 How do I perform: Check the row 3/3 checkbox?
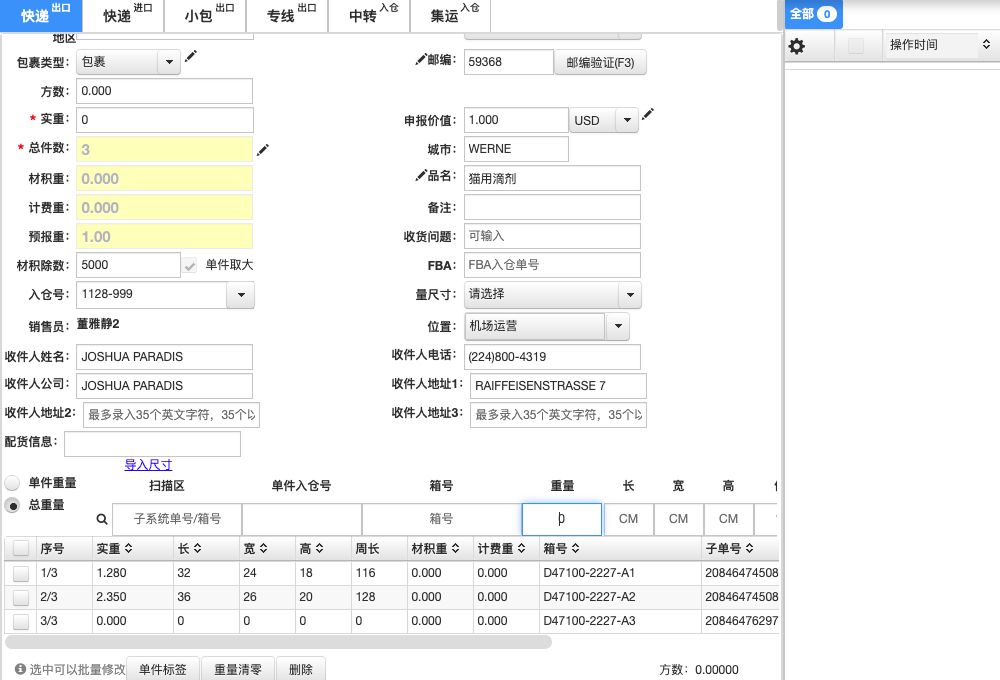pos(21,621)
